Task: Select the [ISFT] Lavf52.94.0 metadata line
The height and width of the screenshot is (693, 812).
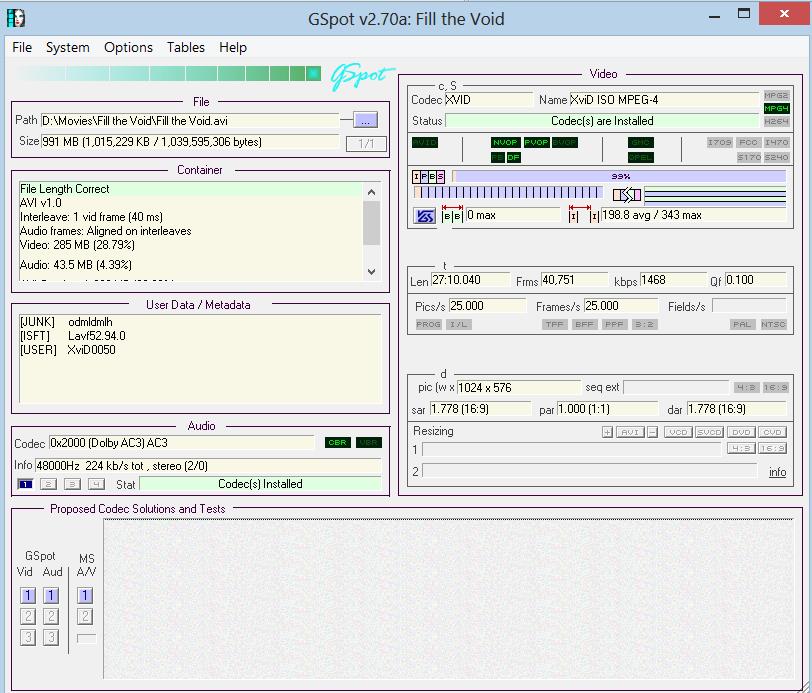Action: pyautogui.click(x=72, y=336)
